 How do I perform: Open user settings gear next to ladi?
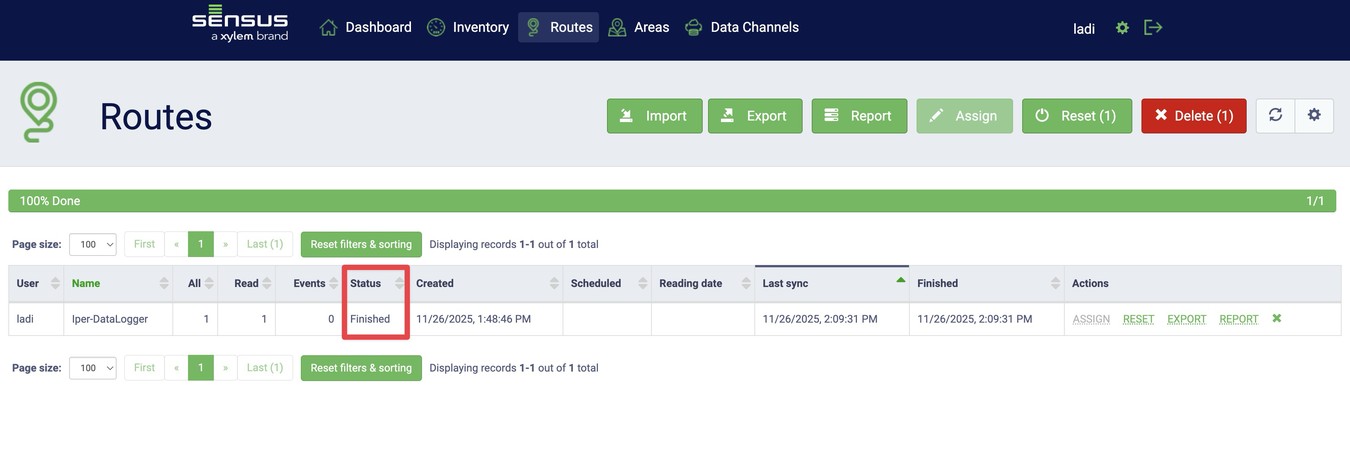(1122, 28)
